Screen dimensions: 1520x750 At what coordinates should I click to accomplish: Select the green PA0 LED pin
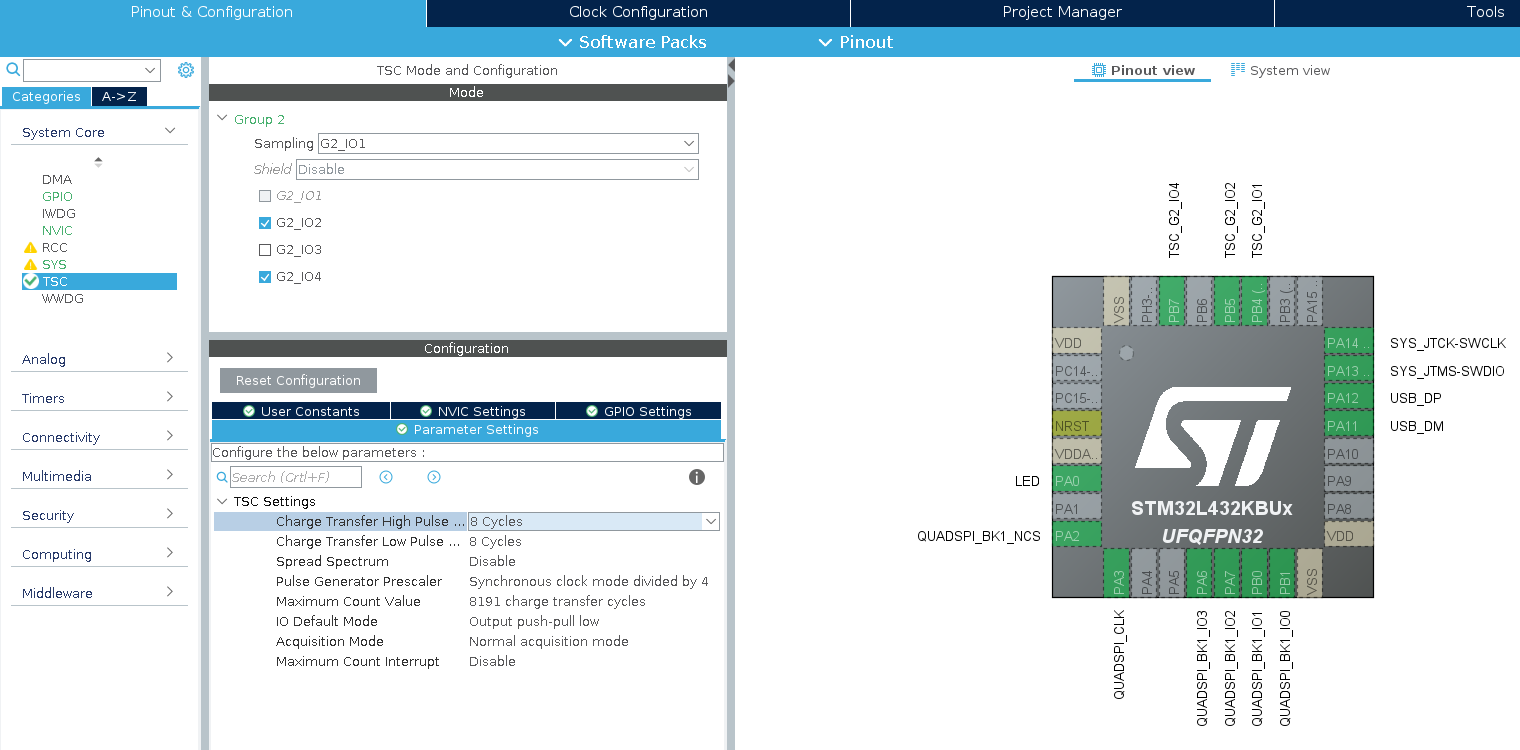point(1076,481)
